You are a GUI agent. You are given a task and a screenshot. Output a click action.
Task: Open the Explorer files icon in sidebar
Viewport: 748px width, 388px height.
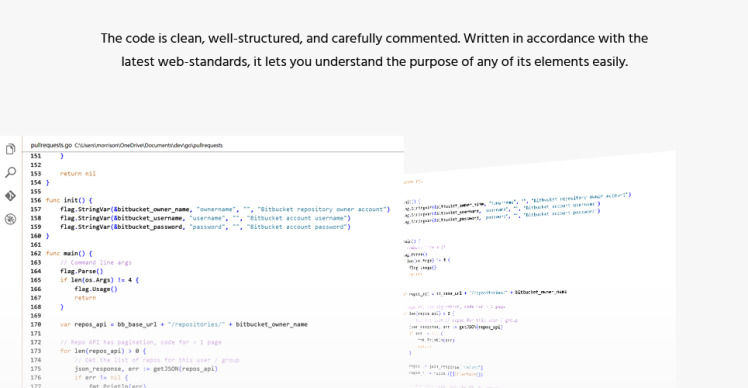pyautogui.click(x=10, y=149)
